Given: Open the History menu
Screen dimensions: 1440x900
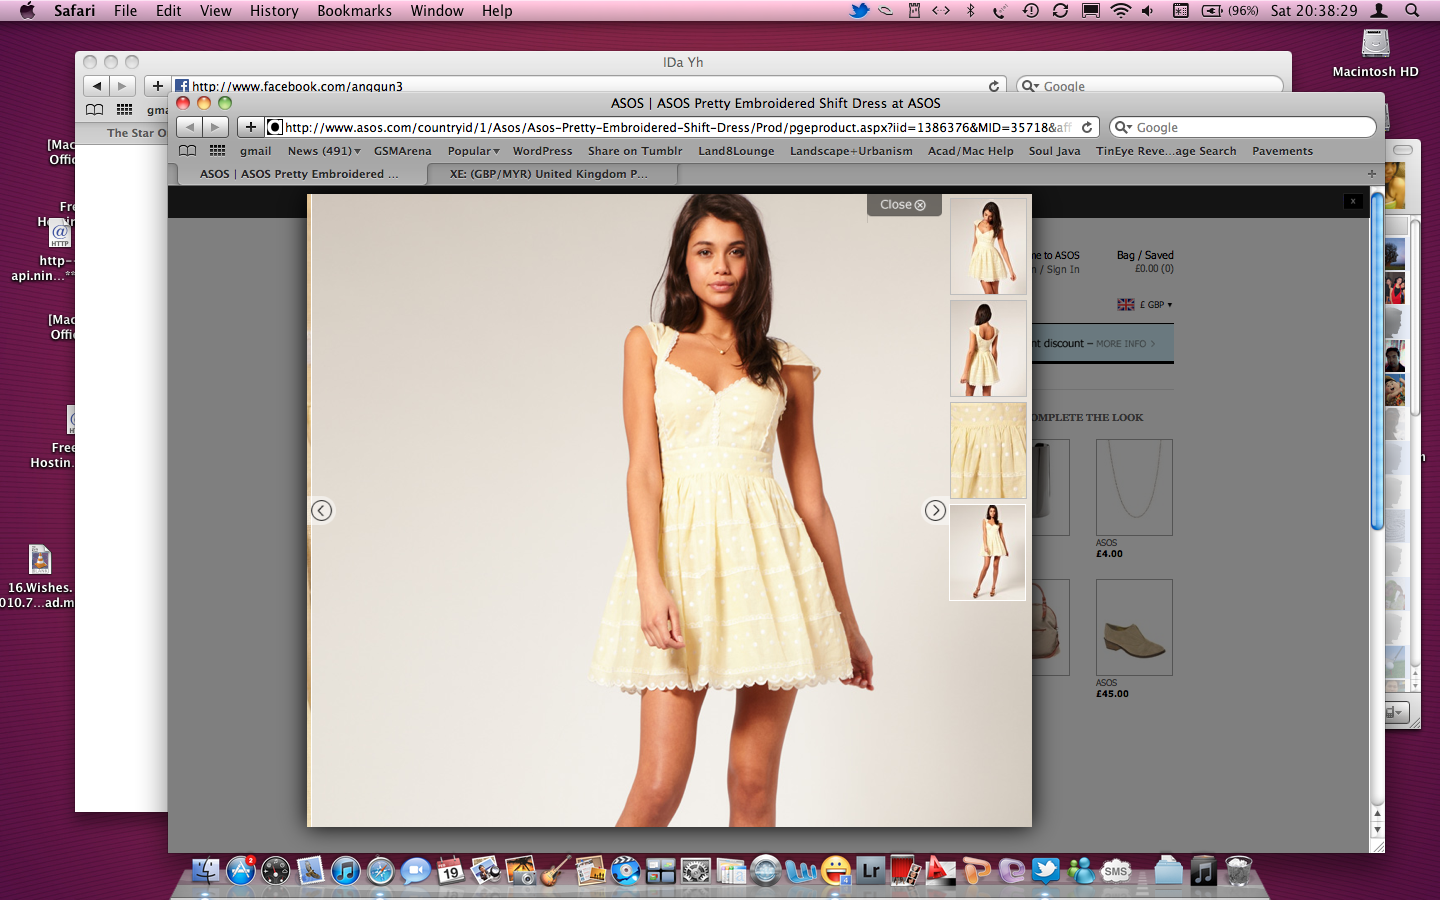Looking at the screenshot, I should click(x=274, y=11).
